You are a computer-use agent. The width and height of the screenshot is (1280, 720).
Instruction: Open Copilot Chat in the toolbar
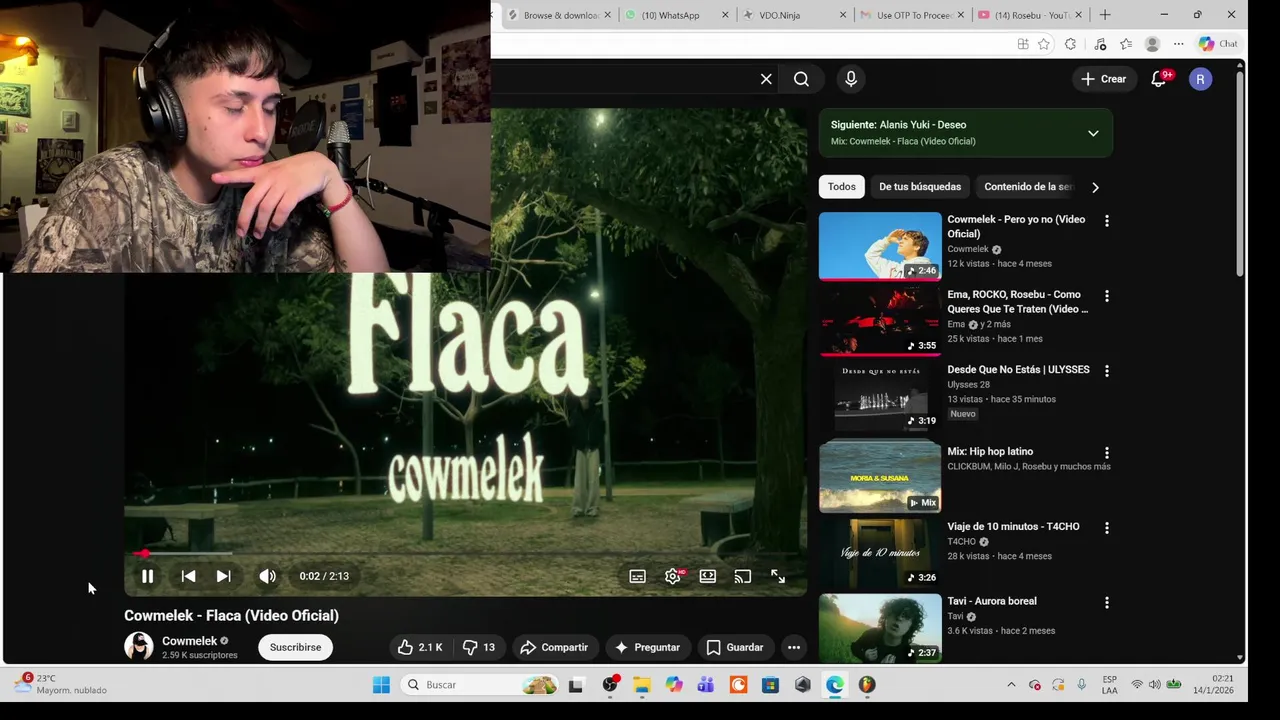(1219, 44)
